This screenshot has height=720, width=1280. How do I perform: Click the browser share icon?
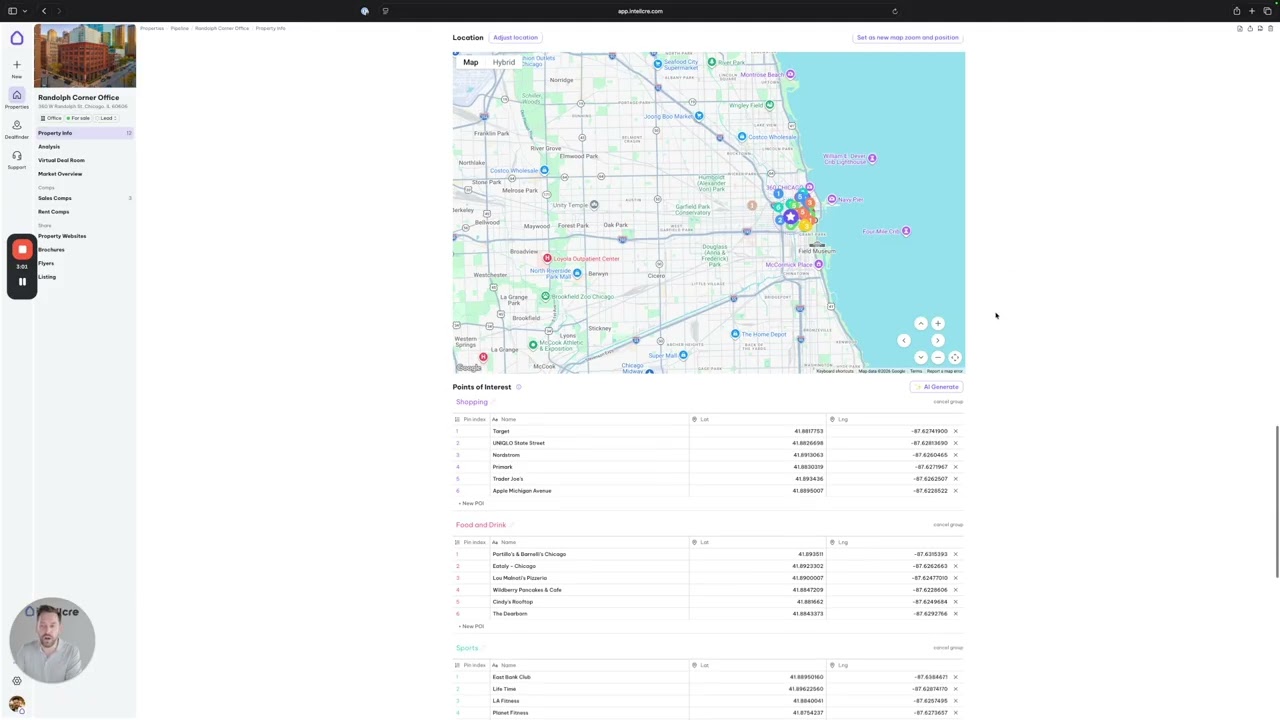point(1237,11)
